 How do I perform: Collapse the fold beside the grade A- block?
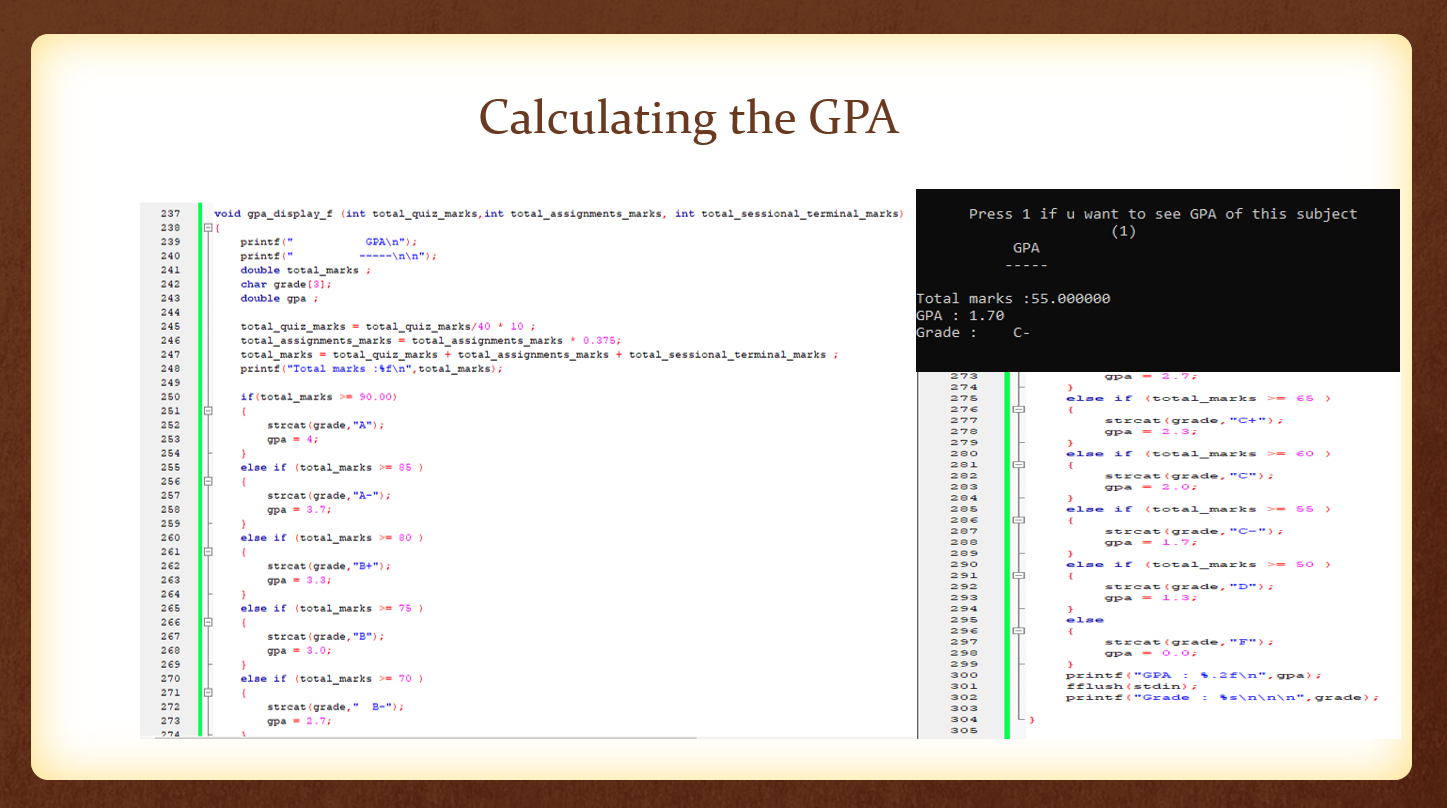(207, 481)
